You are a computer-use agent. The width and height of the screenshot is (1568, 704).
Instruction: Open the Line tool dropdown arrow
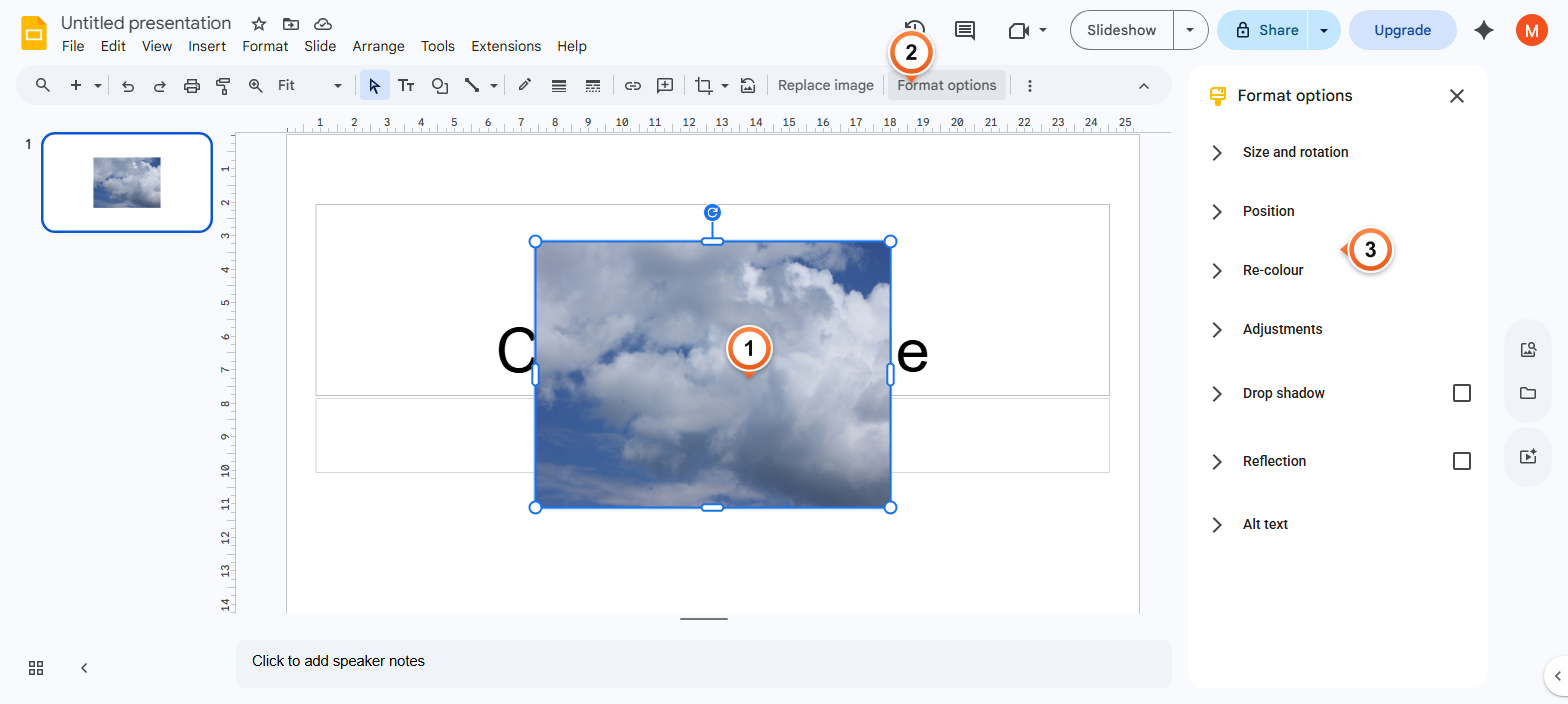tap(494, 85)
